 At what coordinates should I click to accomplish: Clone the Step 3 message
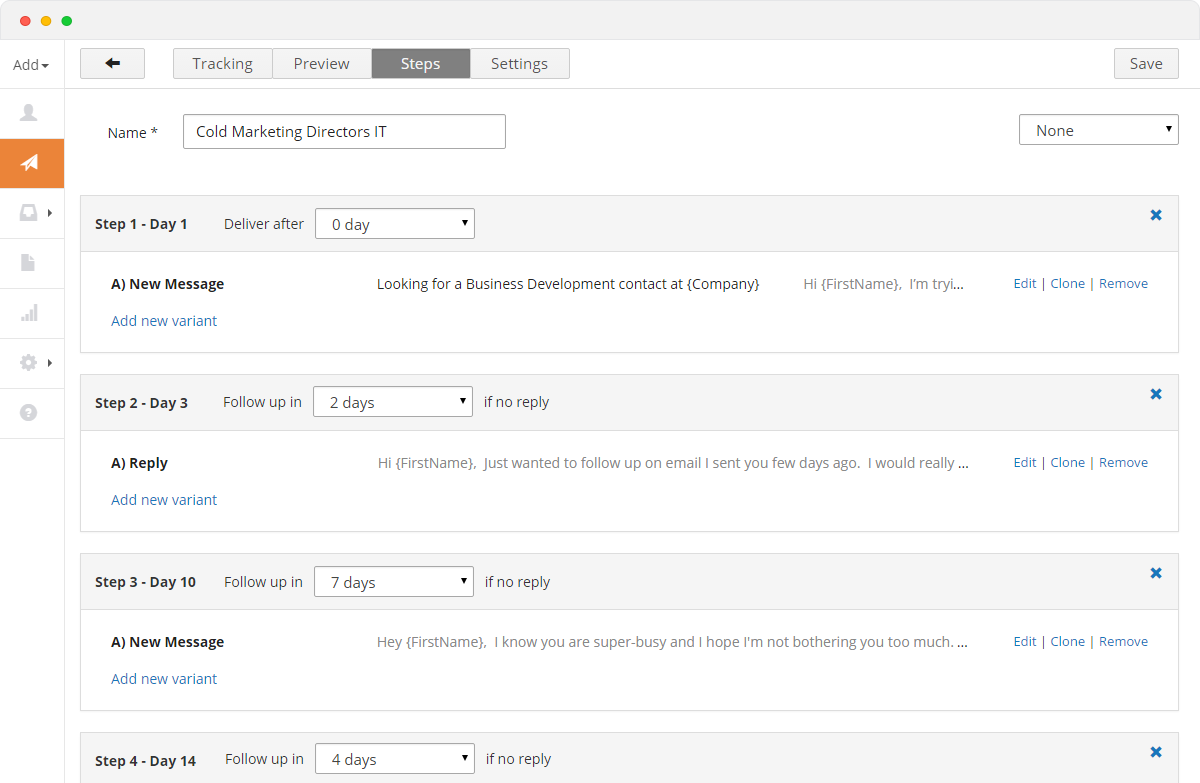[x=1067, y=641]
